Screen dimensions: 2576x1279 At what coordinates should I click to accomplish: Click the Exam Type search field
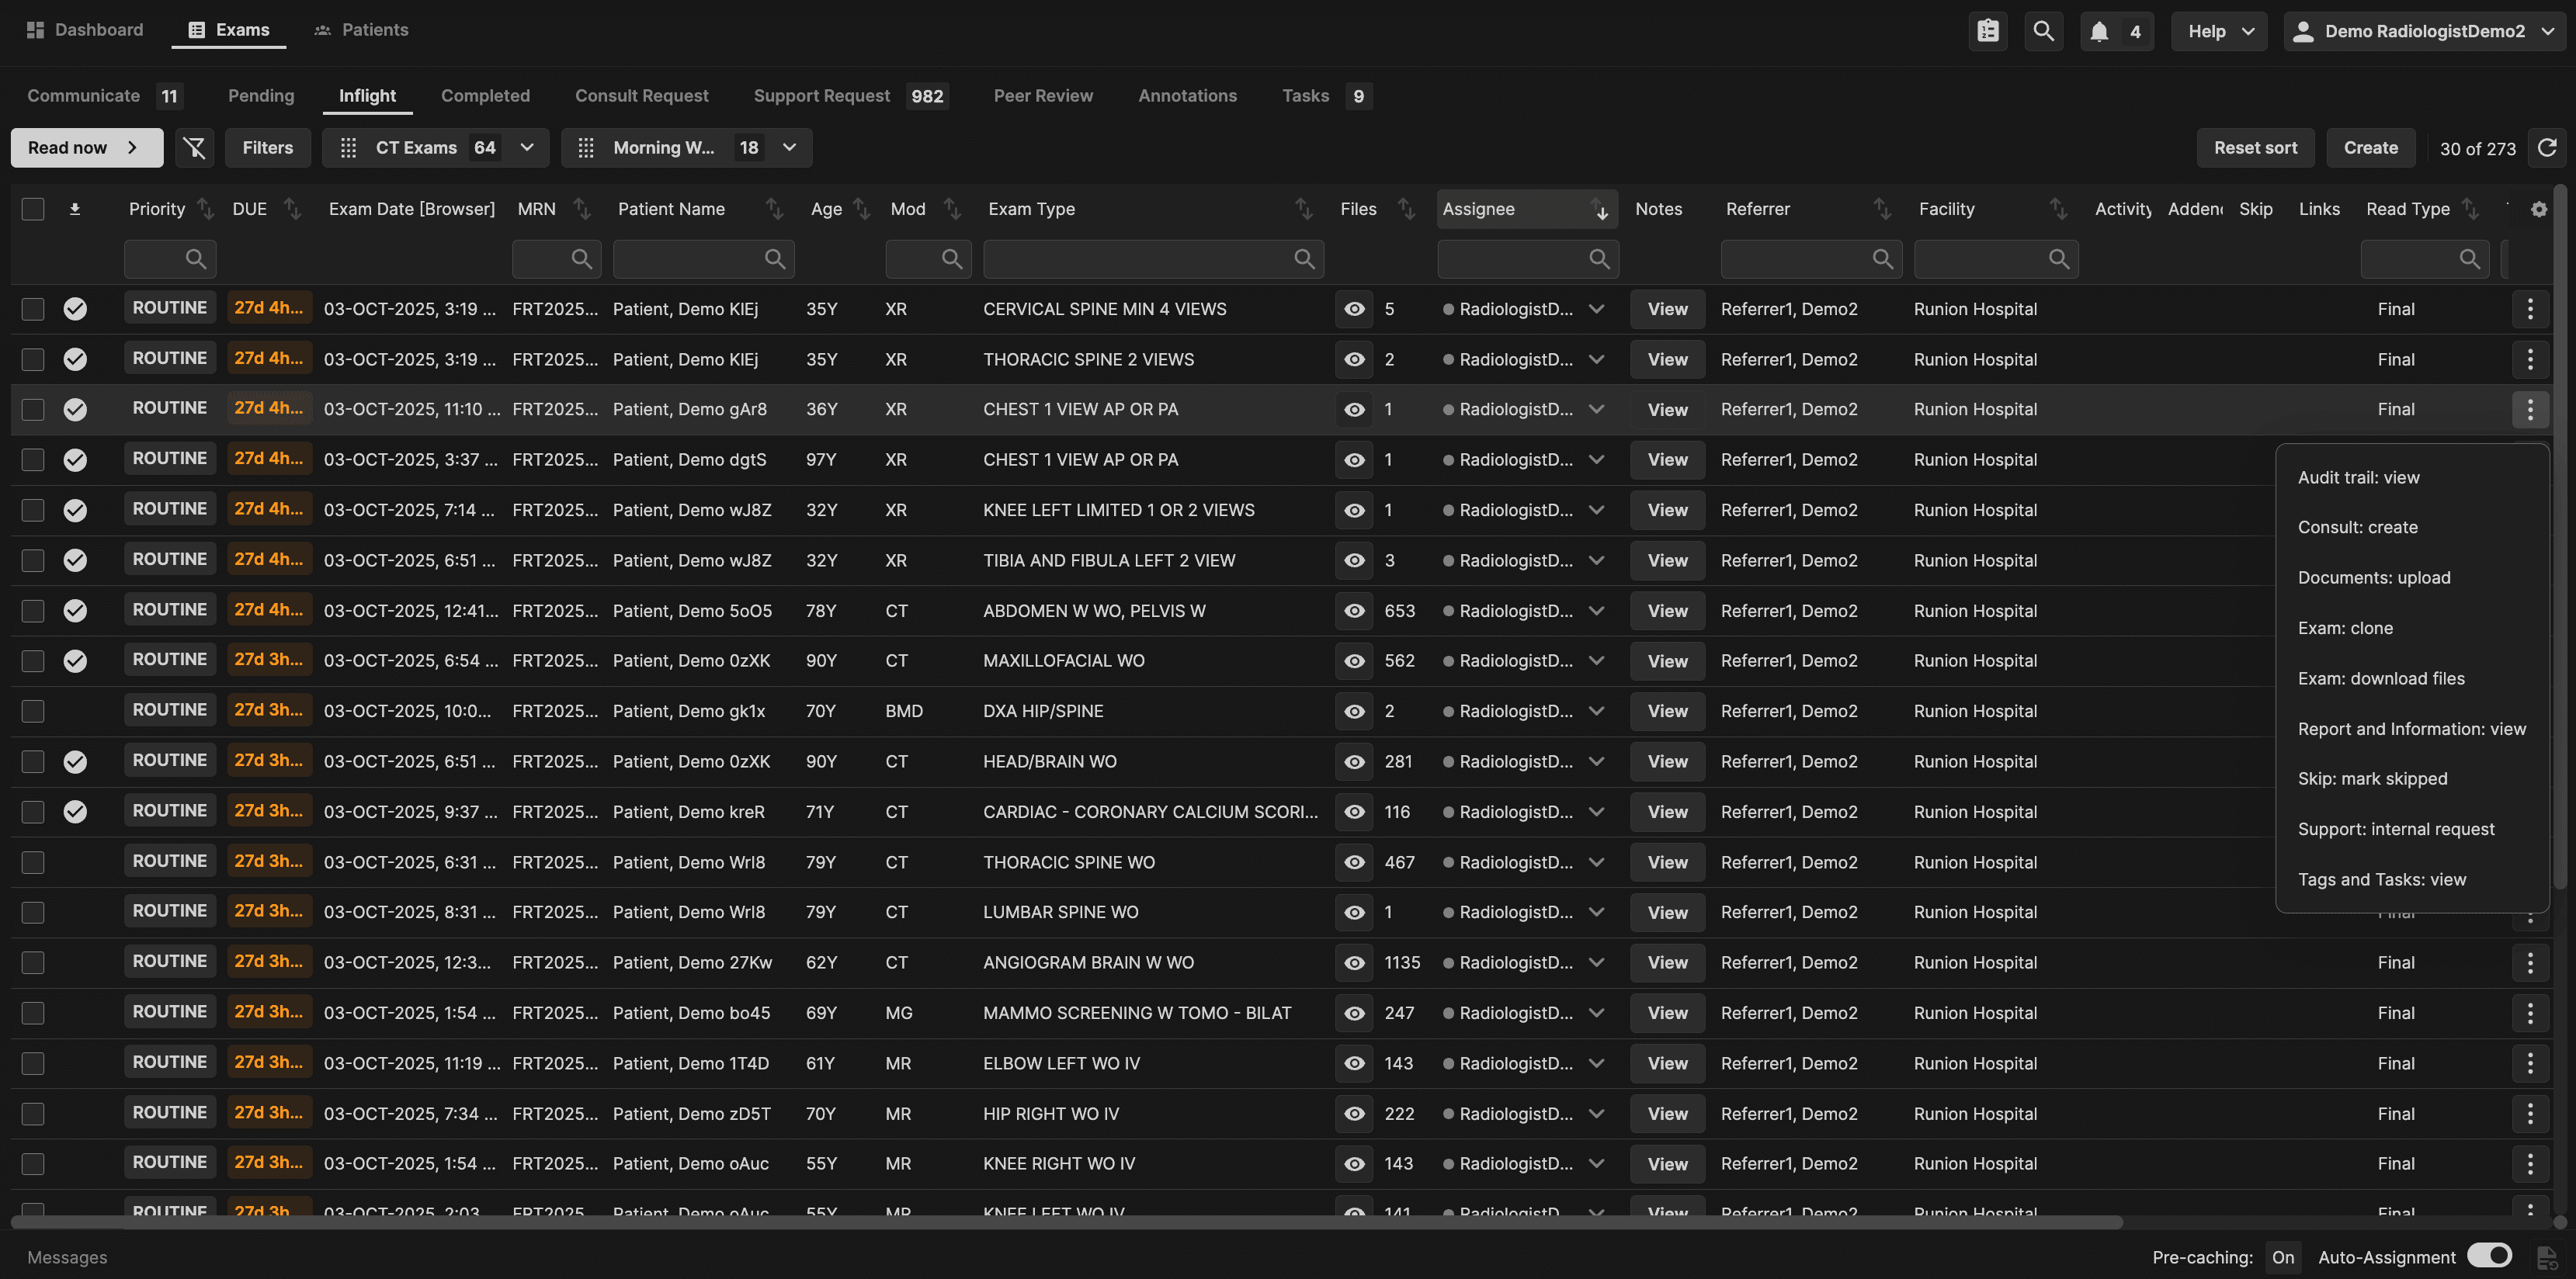pos(1140,259)
